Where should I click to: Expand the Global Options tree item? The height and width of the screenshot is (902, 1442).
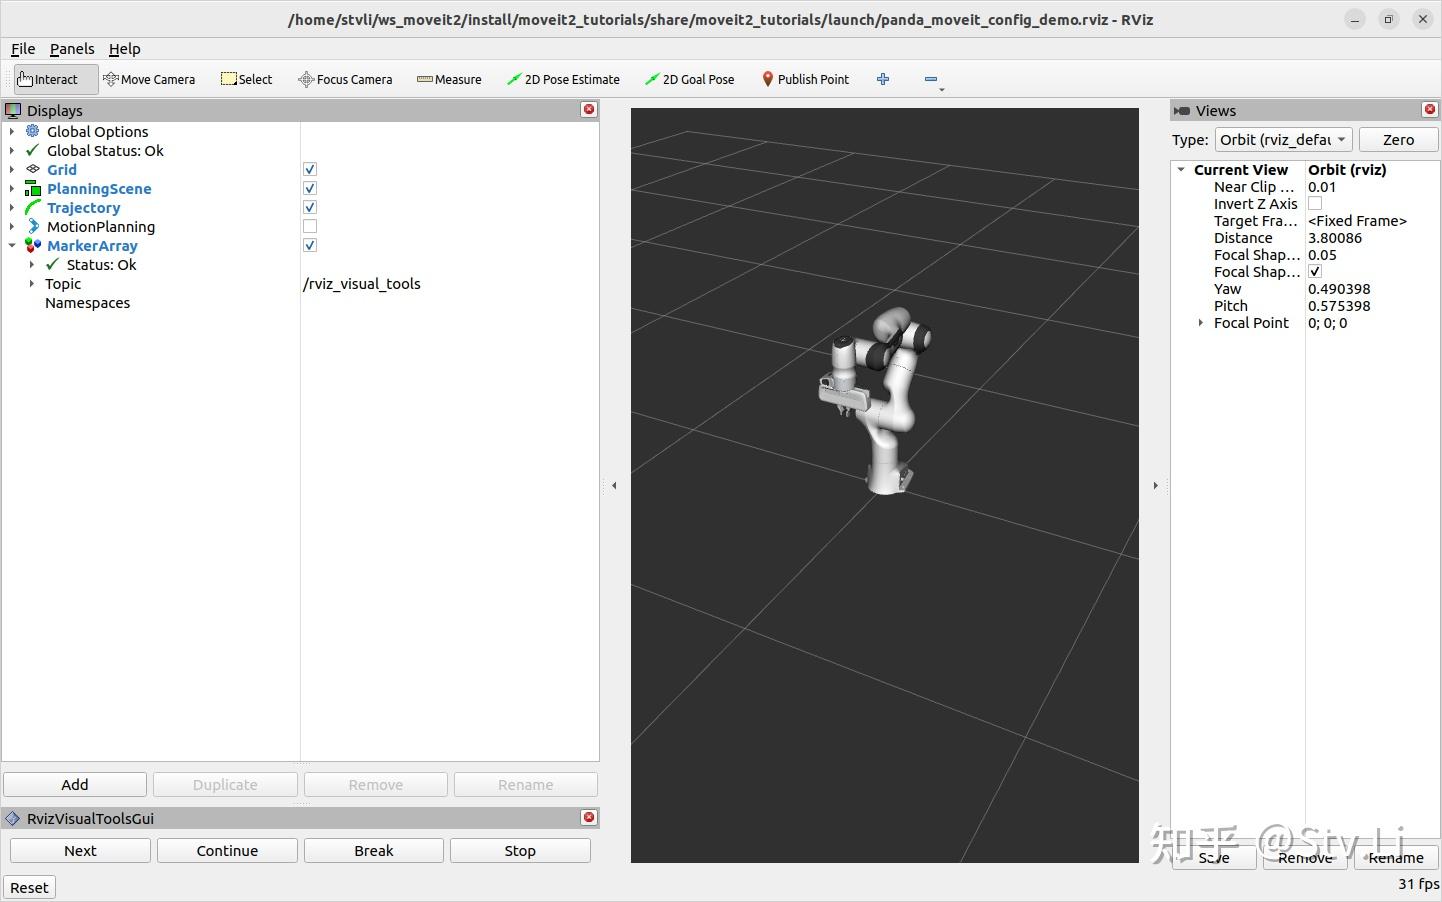tap(11, 131)
